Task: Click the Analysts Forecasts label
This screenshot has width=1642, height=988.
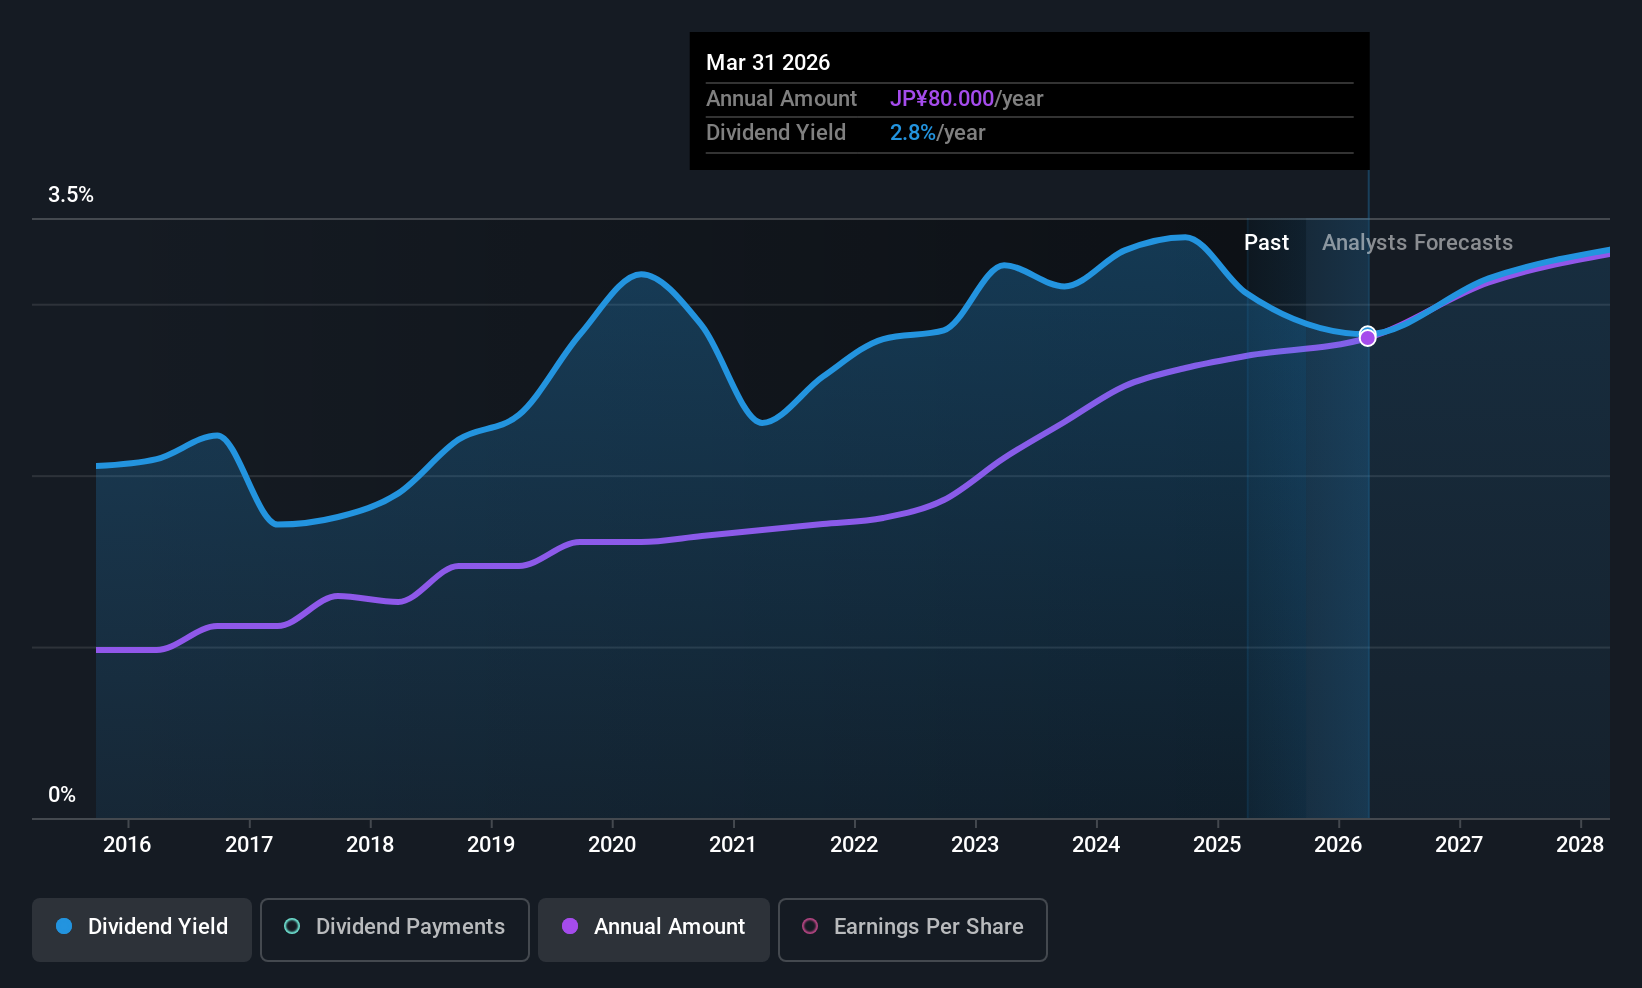Action: tap(1417, 243)
